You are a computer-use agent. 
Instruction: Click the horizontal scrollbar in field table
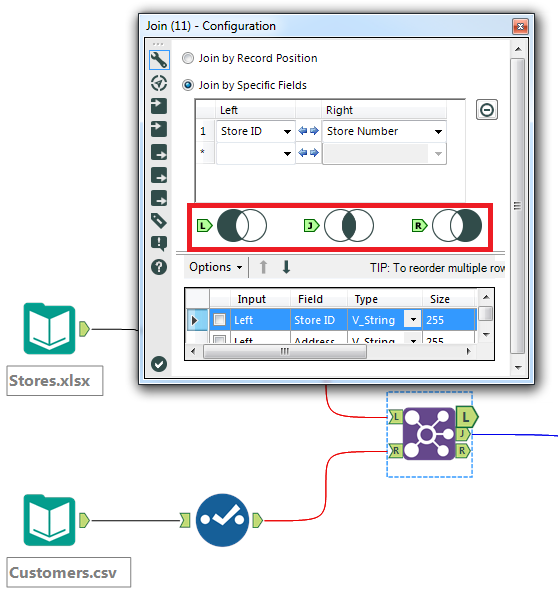click(285, 351)
